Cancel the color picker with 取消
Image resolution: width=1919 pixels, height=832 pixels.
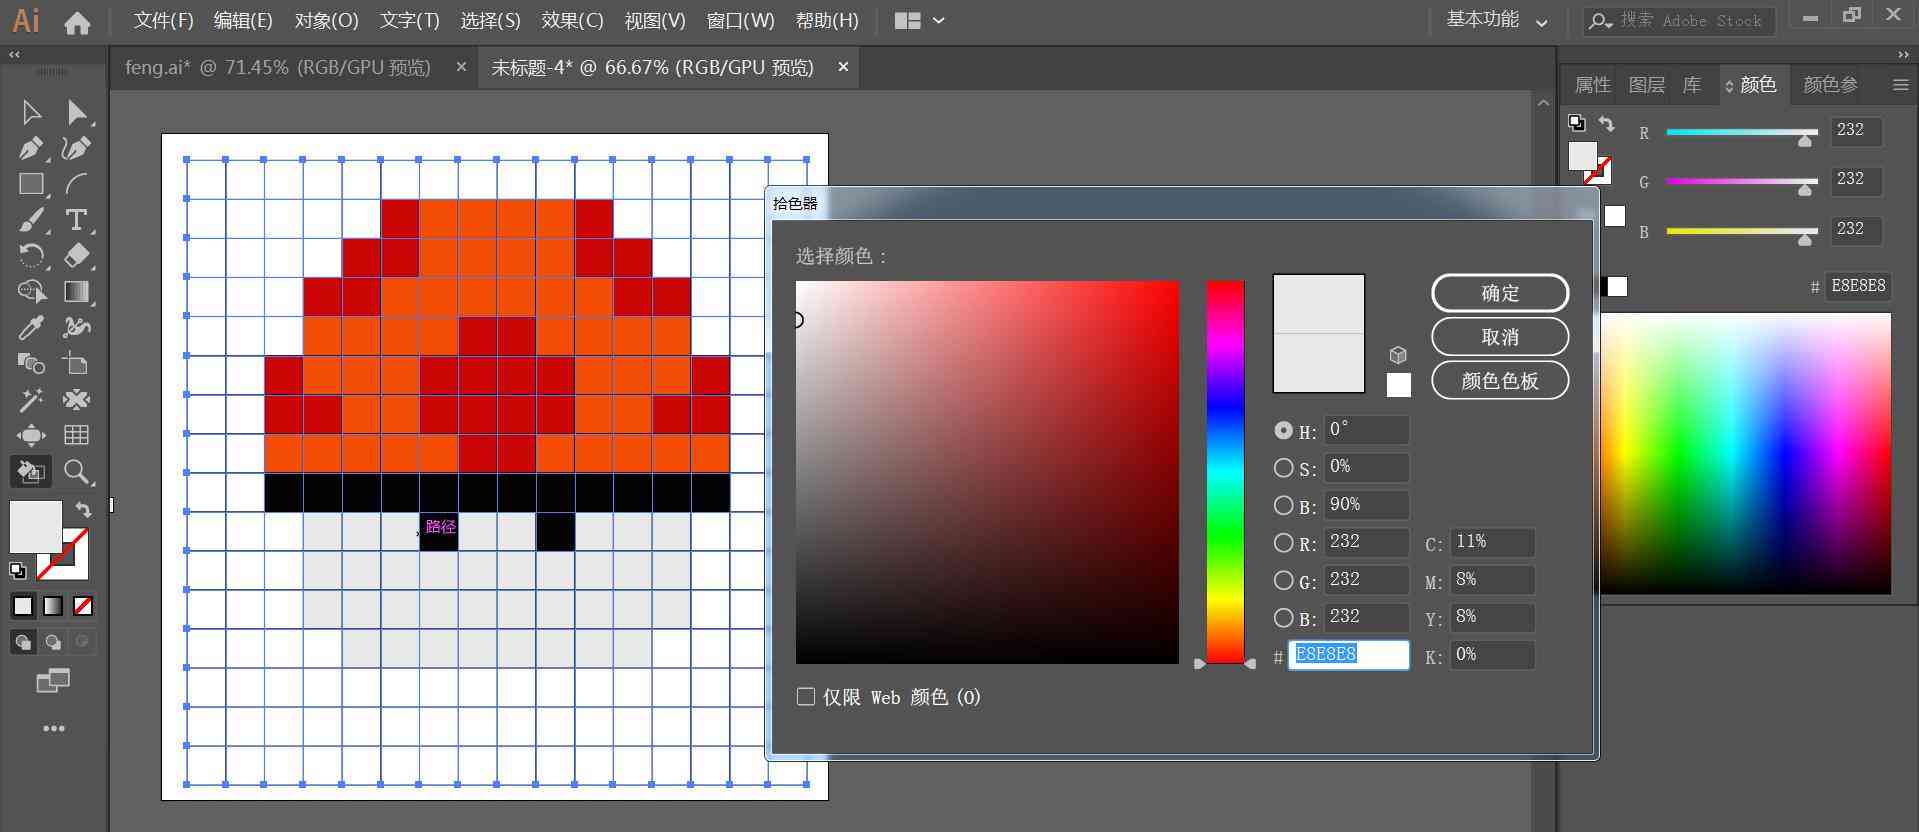pyautogui.click(x=1500, y=337)
